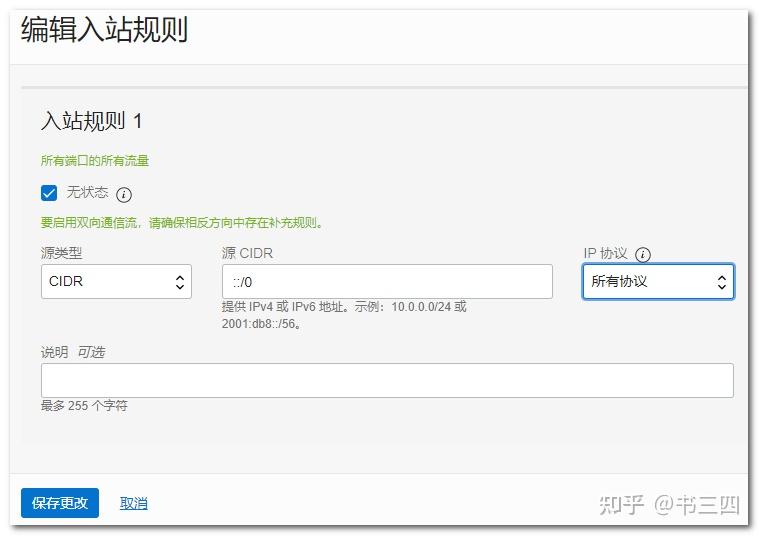Expand the 所有协议 protocol dropdown
This screenshot has width=759, height=536.
[658, 282]
